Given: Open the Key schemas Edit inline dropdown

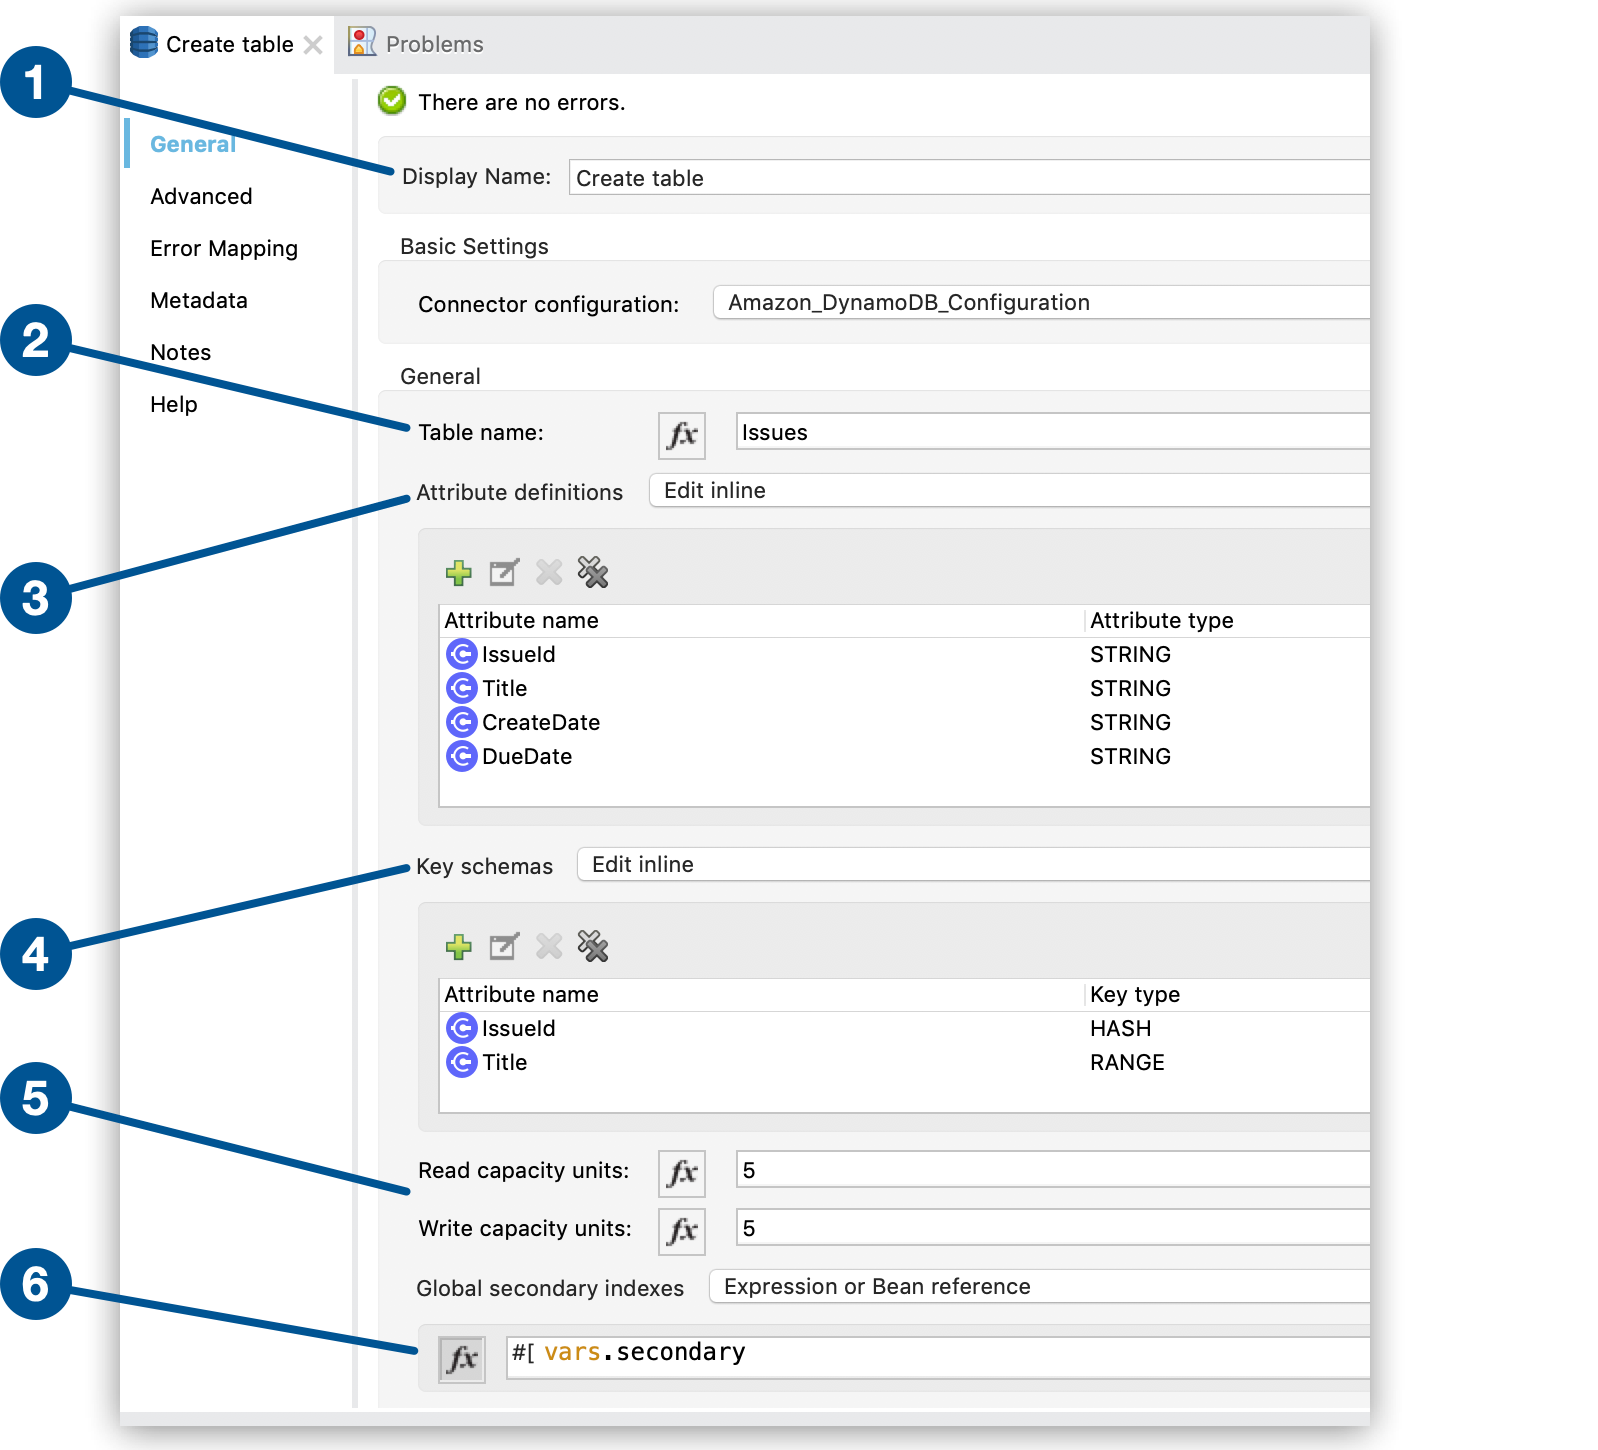Looking at the screenshot, I should [x=972, y=865].
